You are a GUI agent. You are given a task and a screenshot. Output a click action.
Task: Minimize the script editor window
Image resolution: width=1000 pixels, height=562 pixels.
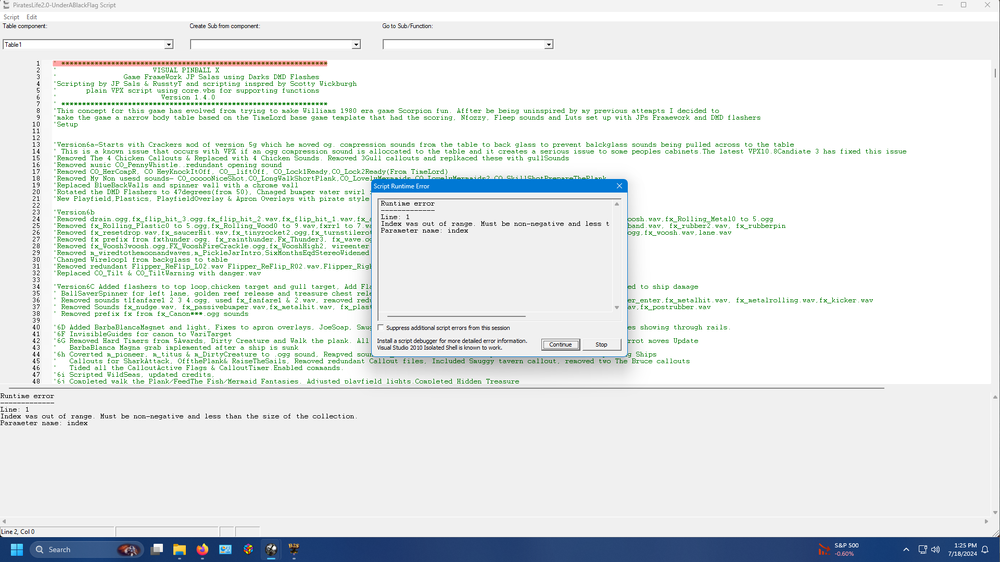(x=939, y=5)
